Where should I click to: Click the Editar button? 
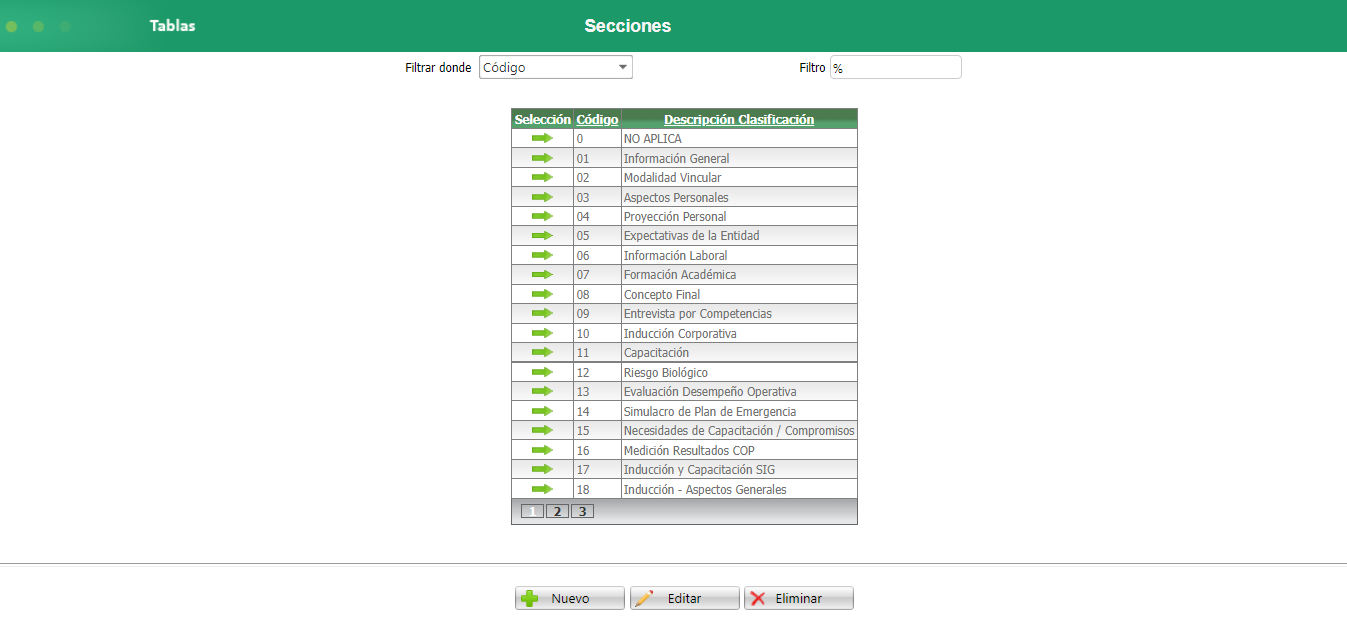(685, 598)
